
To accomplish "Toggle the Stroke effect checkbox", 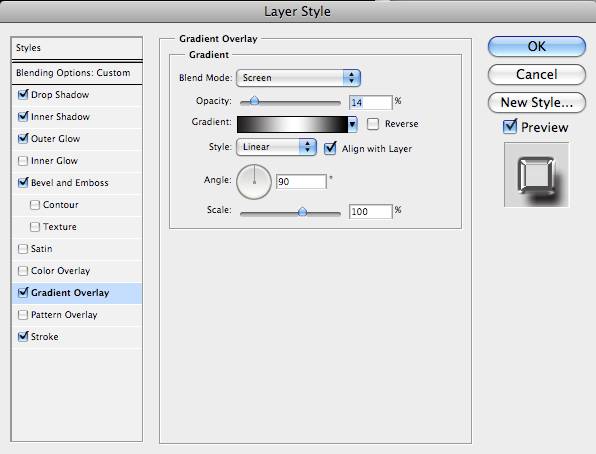I will (23, 337).
